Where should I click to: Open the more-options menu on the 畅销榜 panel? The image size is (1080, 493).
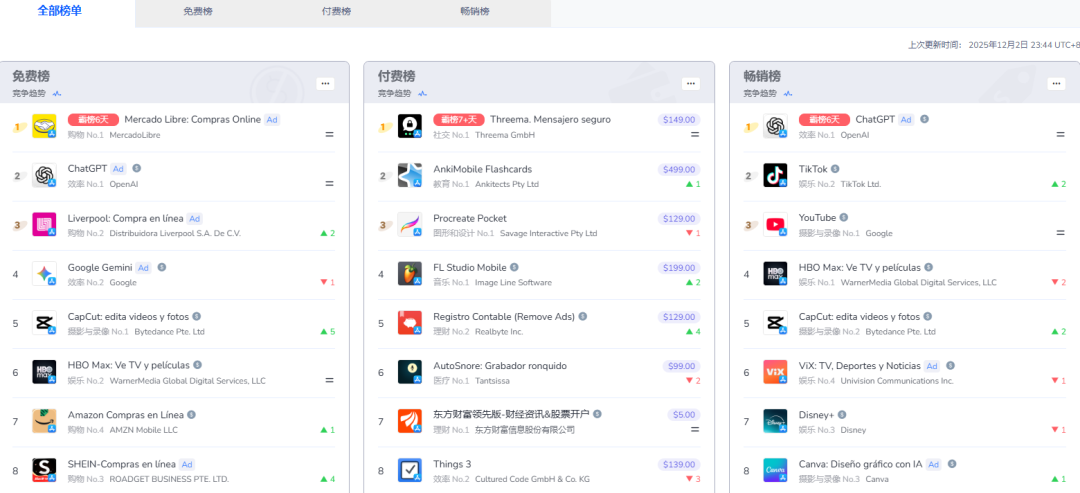click(1056, 83)
